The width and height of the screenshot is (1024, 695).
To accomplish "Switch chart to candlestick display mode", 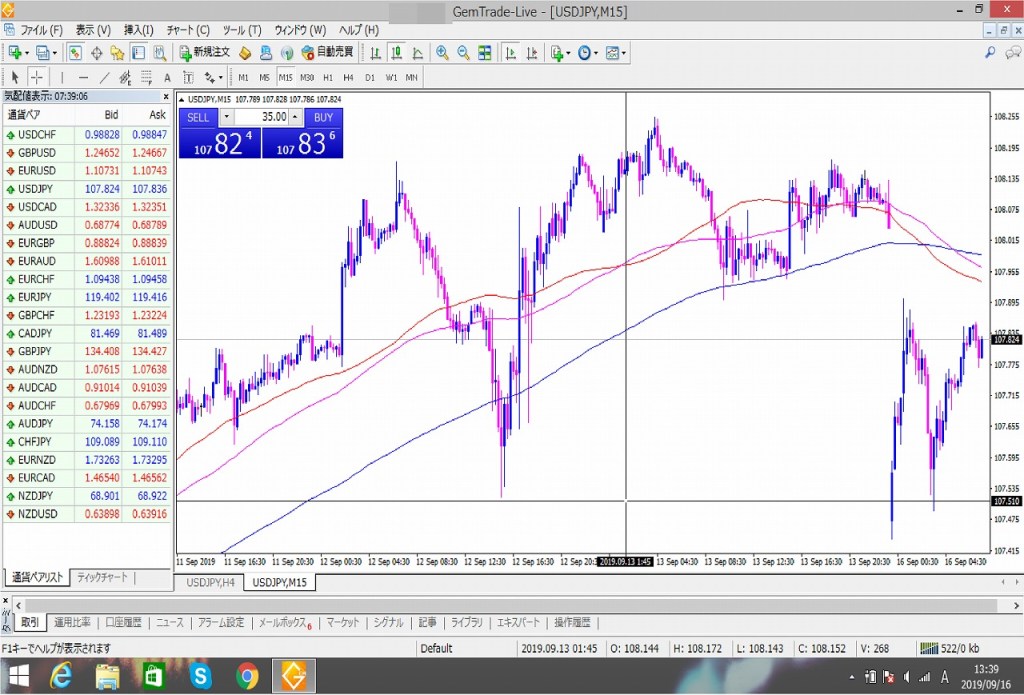I will [396, 53].
